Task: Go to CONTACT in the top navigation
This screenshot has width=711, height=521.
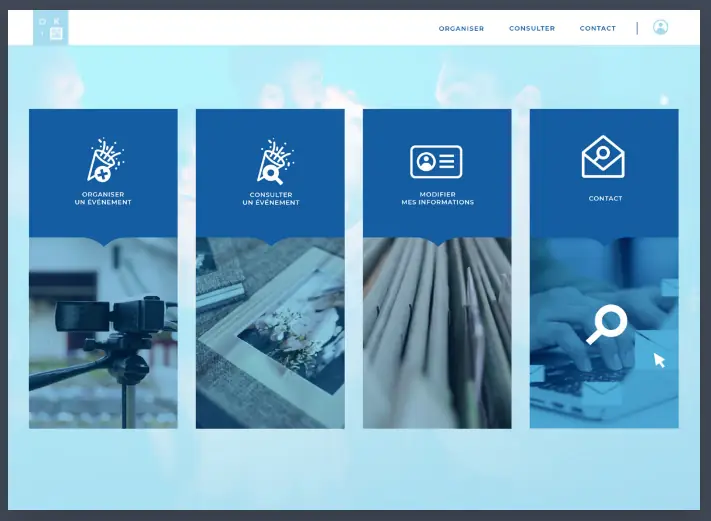Action: pyautogui.click(x=598, y=29)
